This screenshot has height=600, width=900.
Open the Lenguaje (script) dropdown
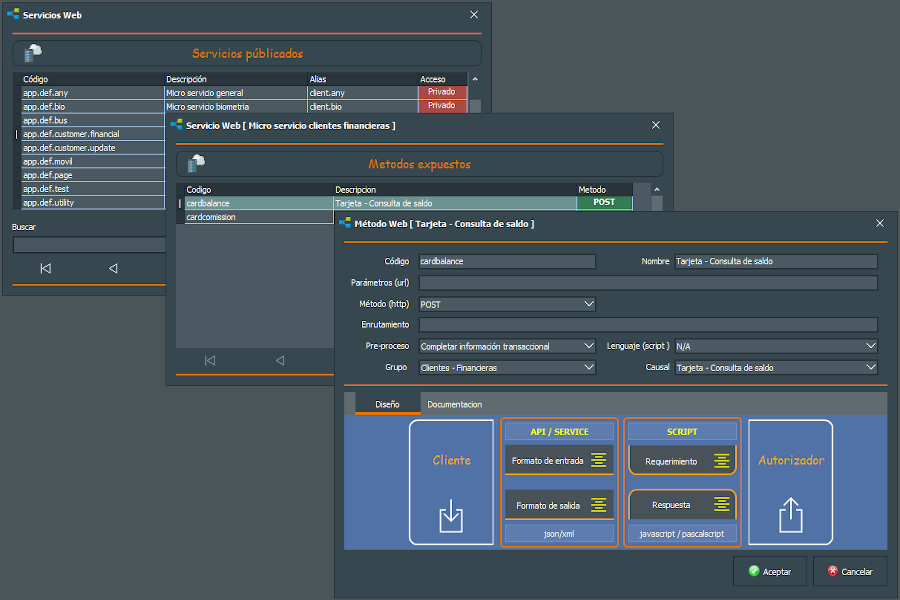pos(870,346)
